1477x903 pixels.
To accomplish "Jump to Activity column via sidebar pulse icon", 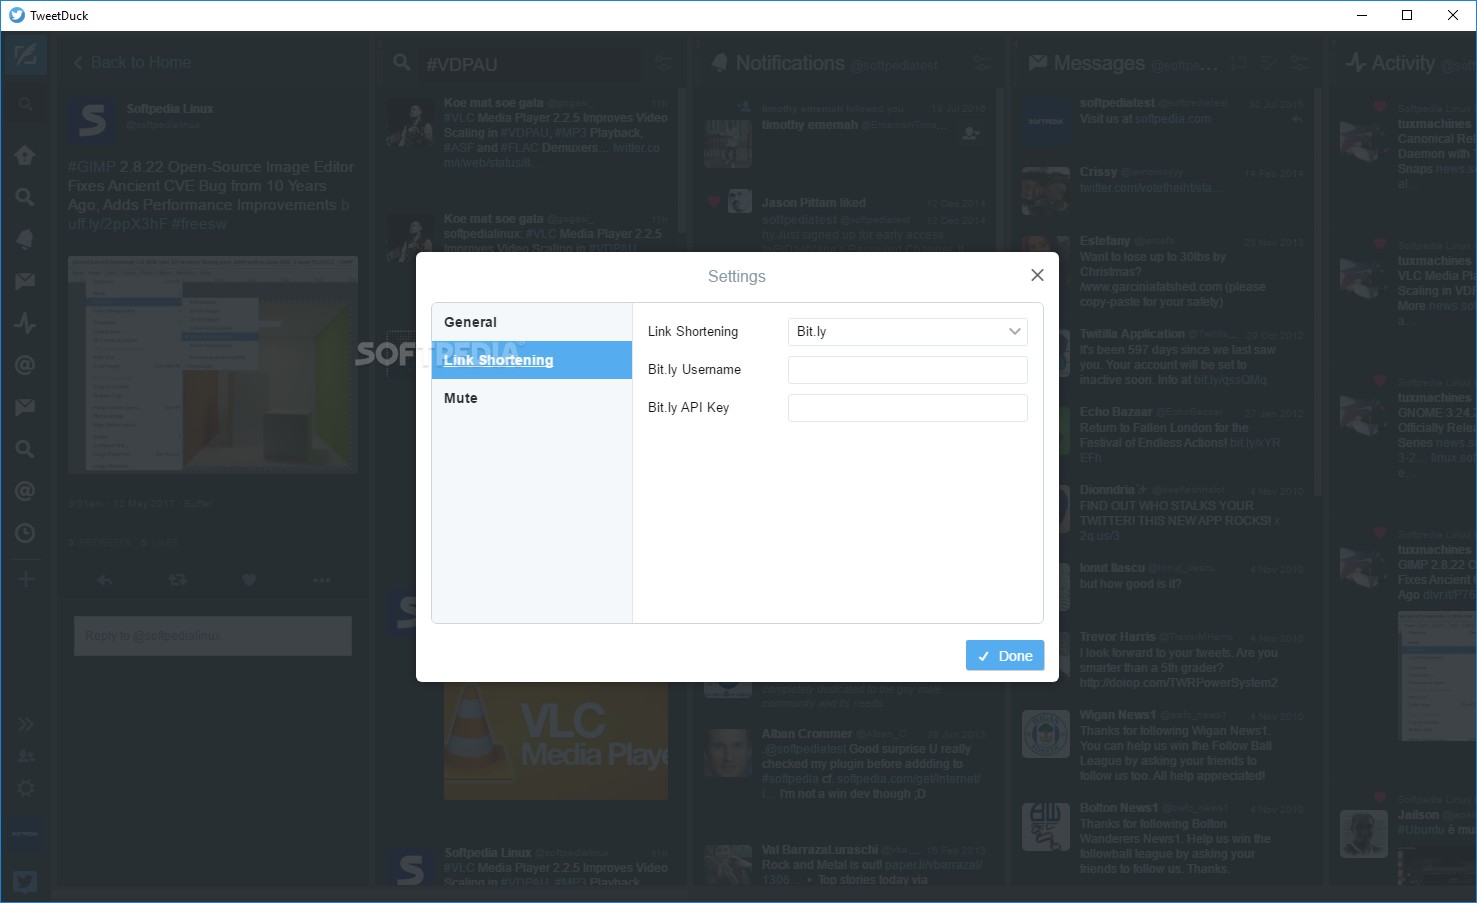I will coord(25,323).
